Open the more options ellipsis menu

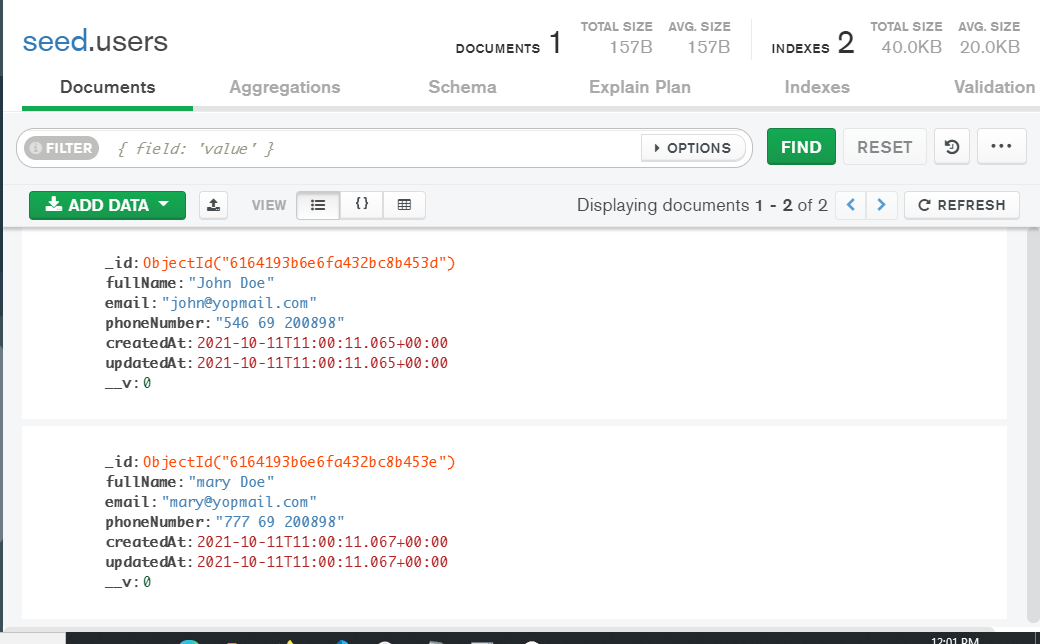[1001, 147]
